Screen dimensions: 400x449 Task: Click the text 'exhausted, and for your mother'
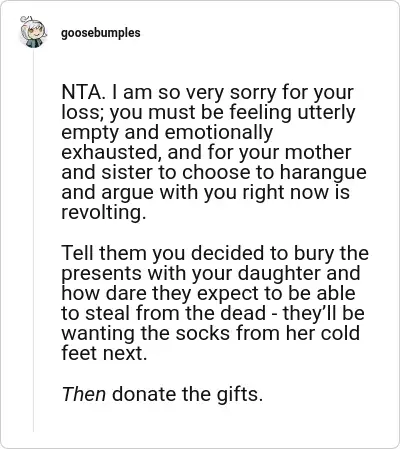click(206, 152)
